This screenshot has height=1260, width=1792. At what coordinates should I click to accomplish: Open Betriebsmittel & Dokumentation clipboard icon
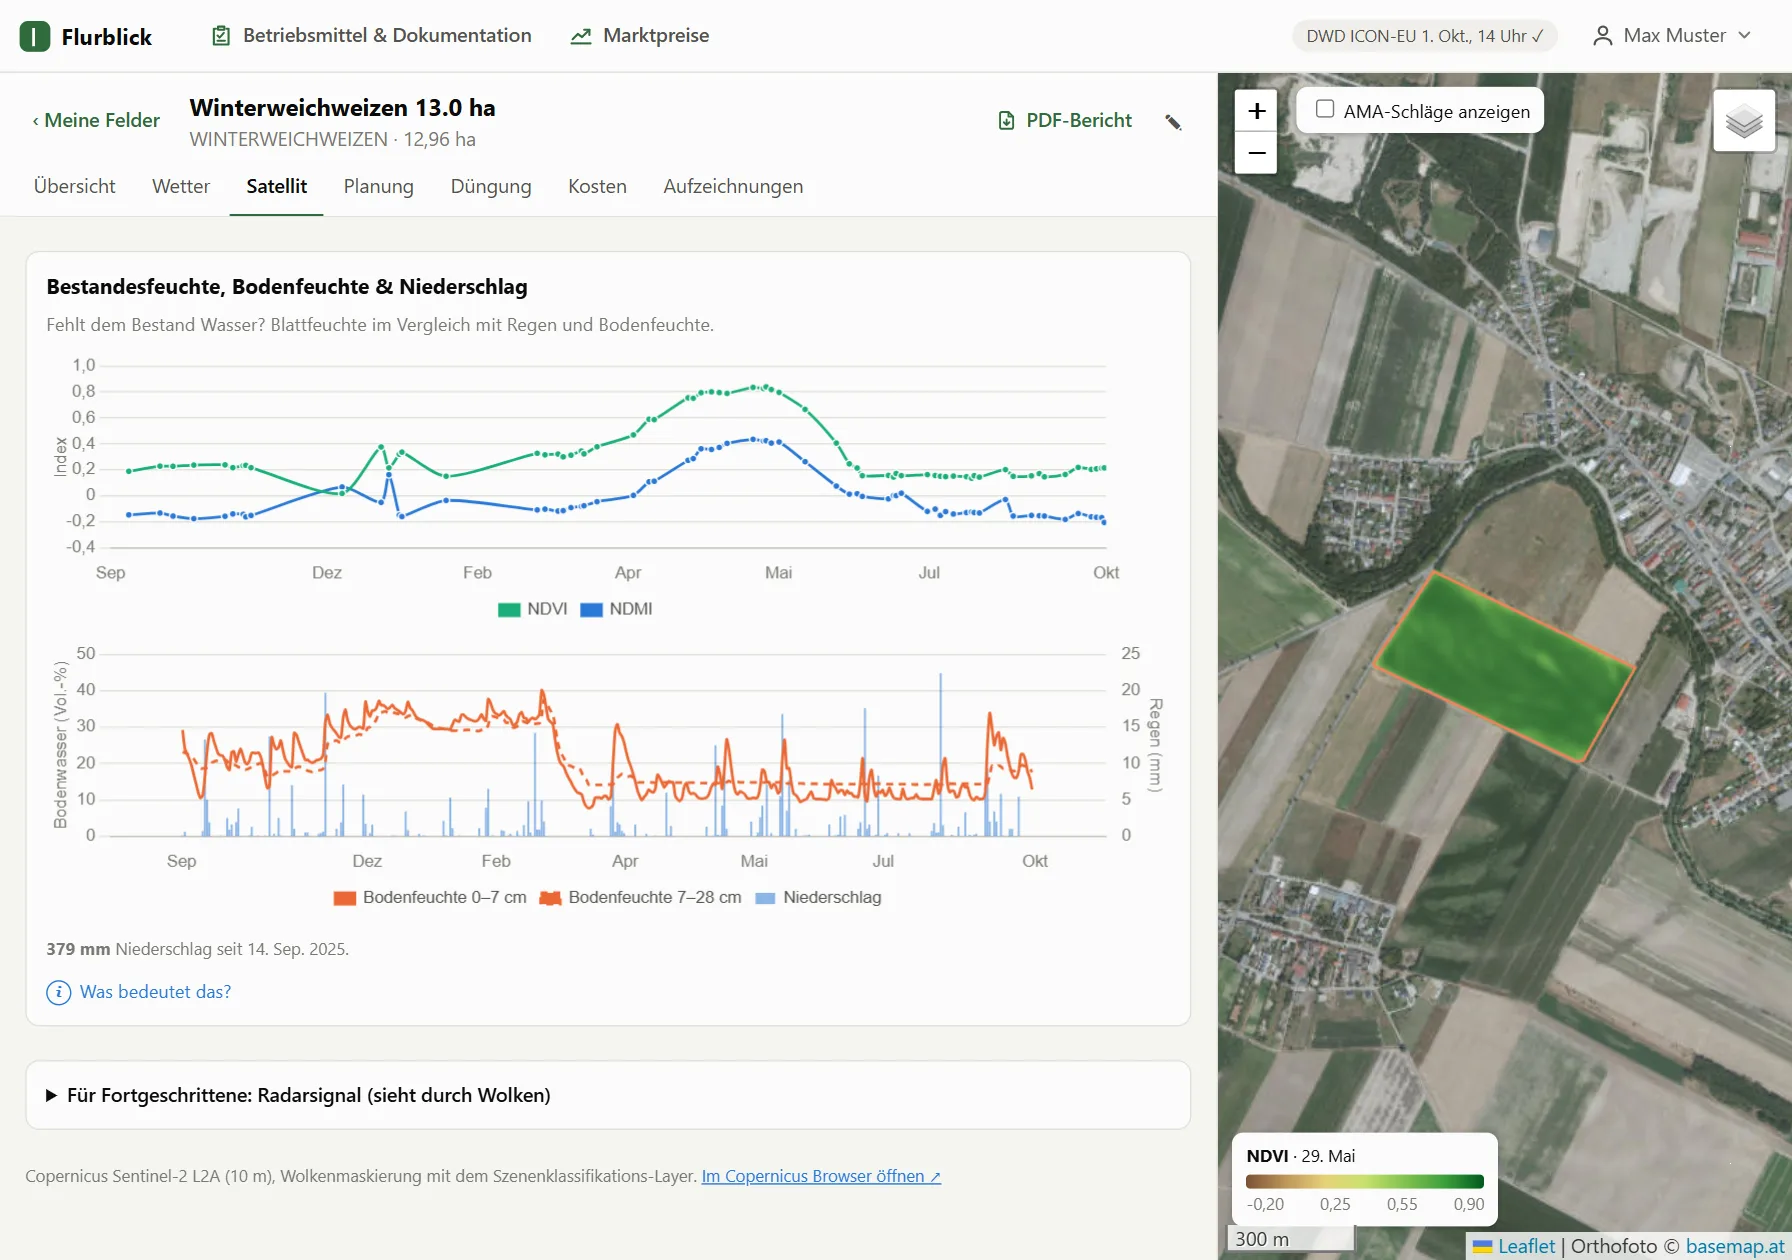tap(221, 36)
